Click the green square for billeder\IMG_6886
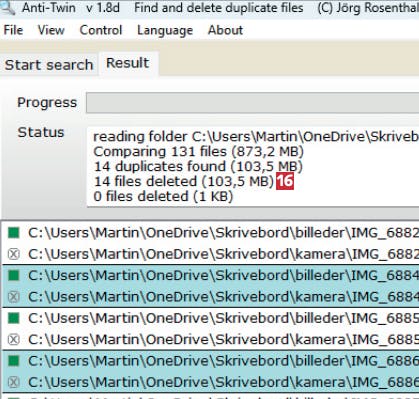The width and height of the screenshot is (419, 399). [14, 361]
